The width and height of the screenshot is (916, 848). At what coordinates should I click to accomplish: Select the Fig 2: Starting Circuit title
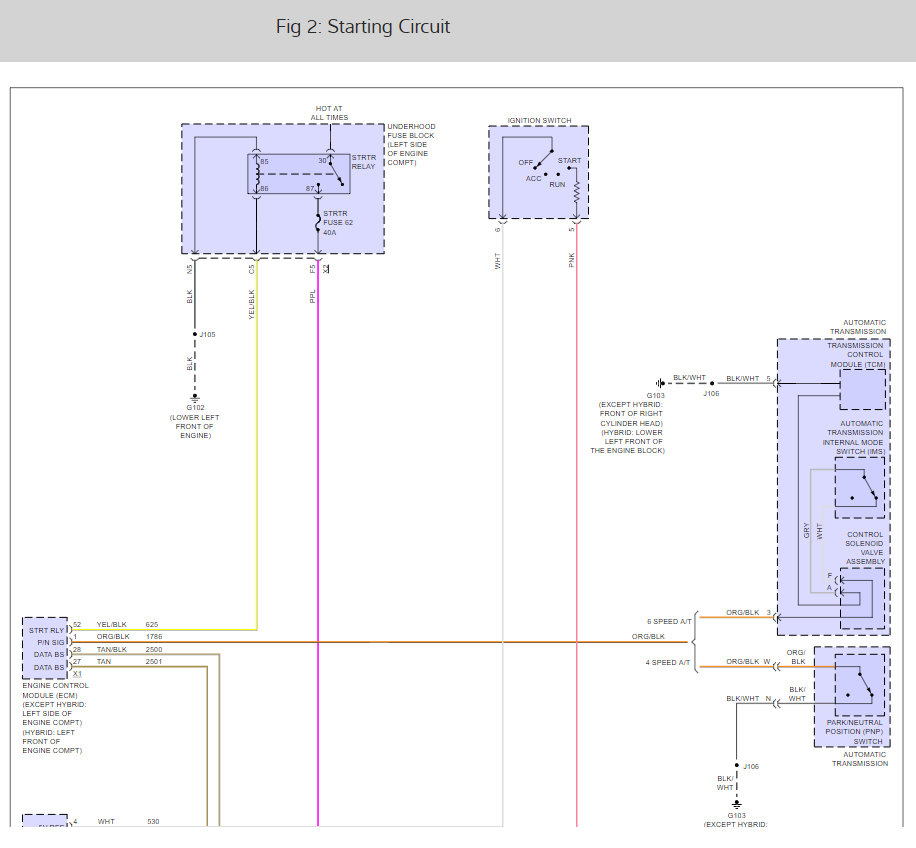[x=363, y=27]
